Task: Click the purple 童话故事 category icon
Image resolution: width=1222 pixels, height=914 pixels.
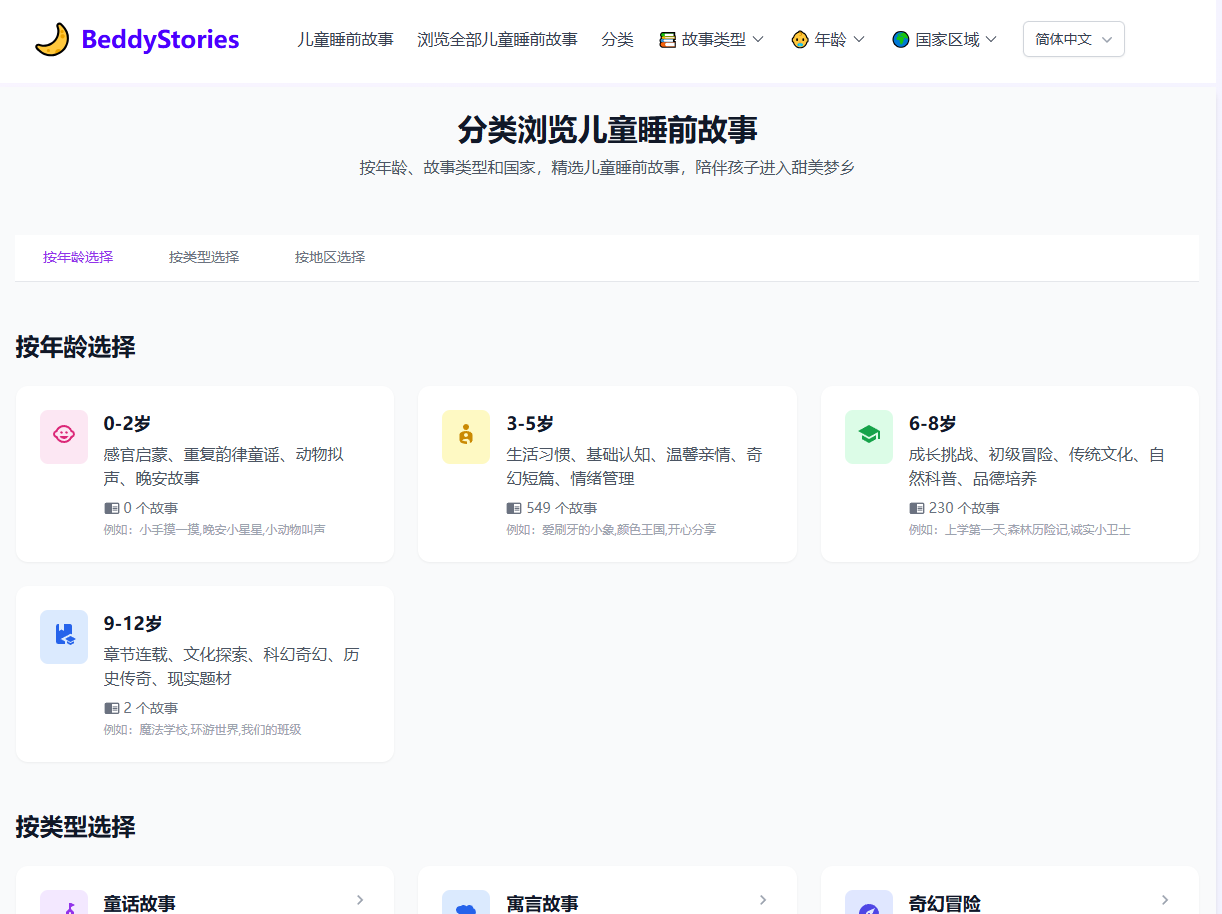Action: coord(64,906)
